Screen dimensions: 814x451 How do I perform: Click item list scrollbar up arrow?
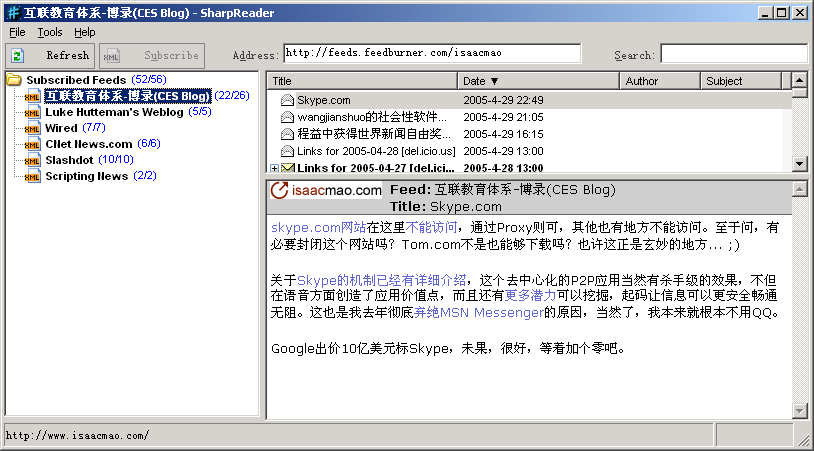pos(799,80)
